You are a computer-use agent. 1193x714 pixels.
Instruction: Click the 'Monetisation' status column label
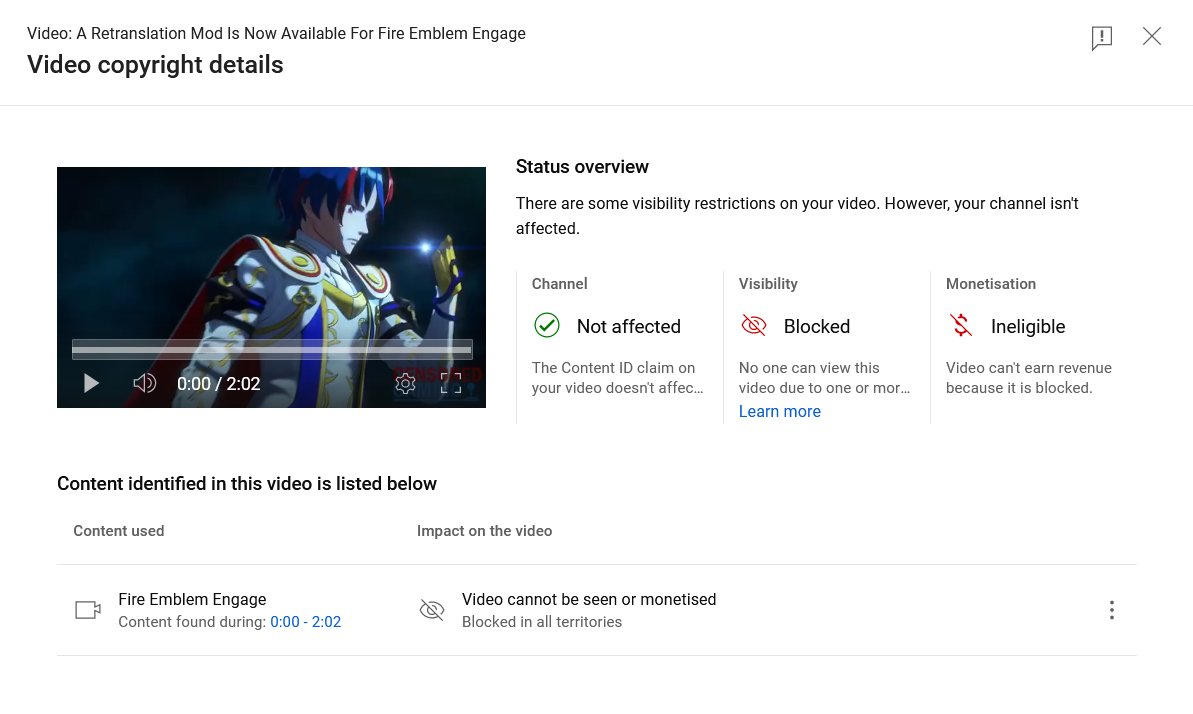[x=991, y=284]
